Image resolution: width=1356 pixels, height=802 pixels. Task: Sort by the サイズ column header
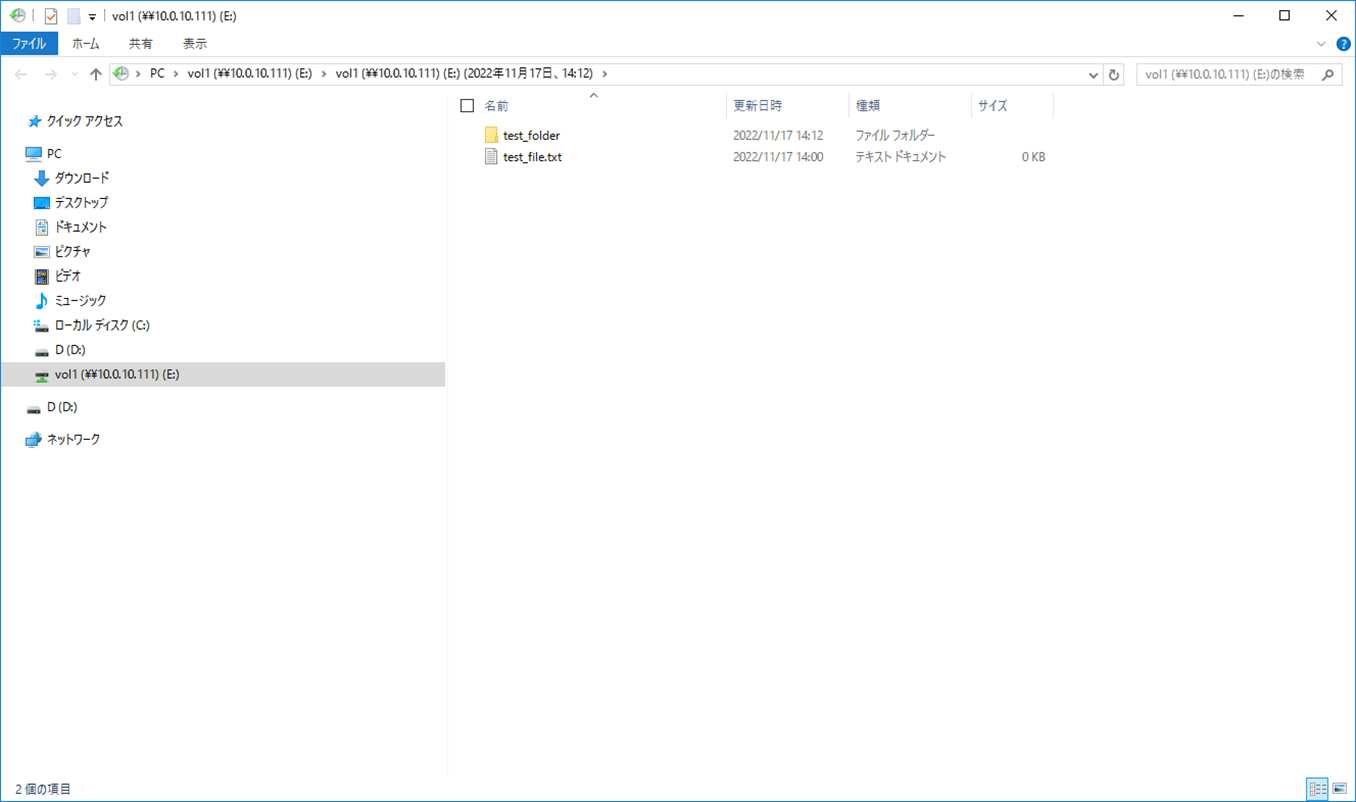pos(992,106)
